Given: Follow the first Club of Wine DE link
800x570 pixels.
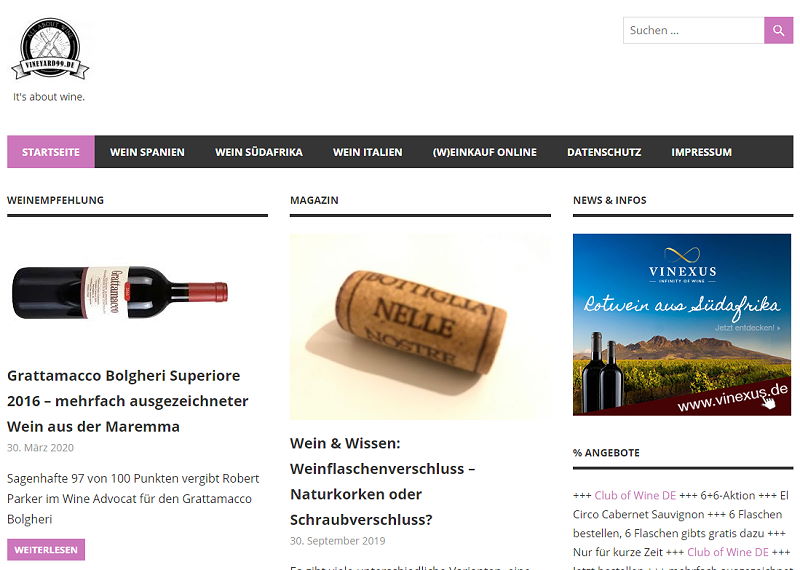Looking at the screenshot, I should click(635, 495).
